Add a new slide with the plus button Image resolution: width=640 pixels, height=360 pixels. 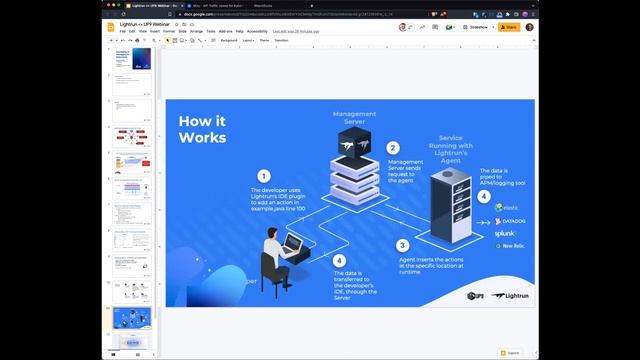tap(111, 40)
